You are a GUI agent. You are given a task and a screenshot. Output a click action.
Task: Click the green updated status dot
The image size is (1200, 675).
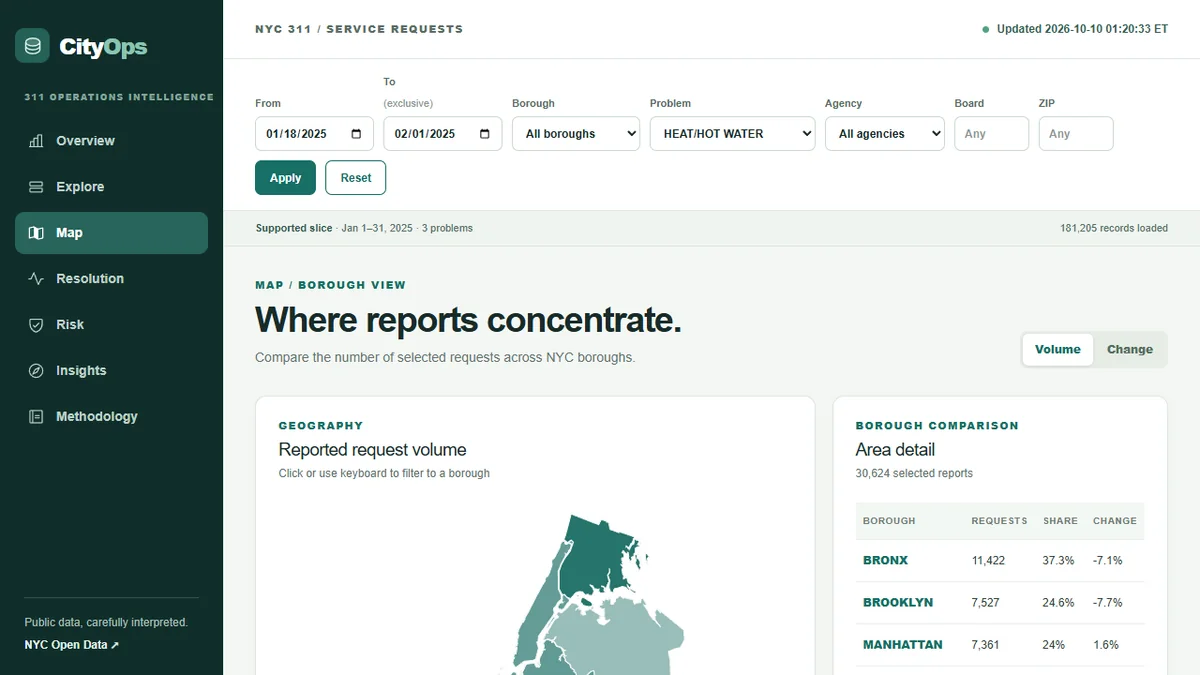pyautogui.click(x=985, y=30)
